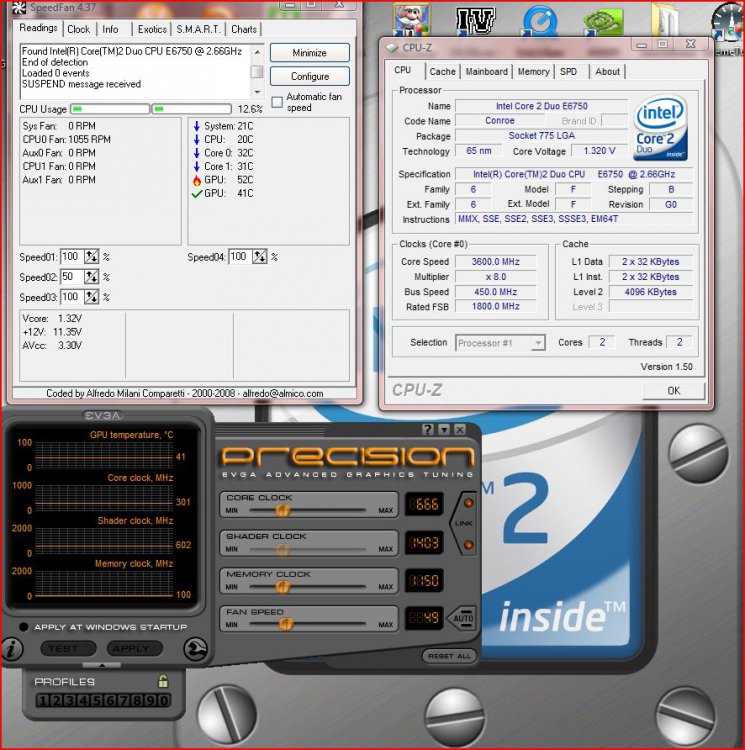Click the GPU temperature graph

click(104, 455)
